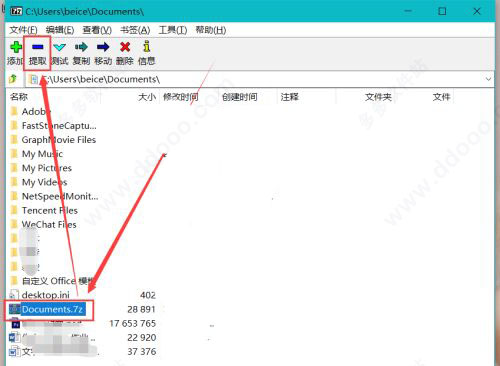
Task: Click the 7-Zip title bar app icon
Action: coord(16,11)
